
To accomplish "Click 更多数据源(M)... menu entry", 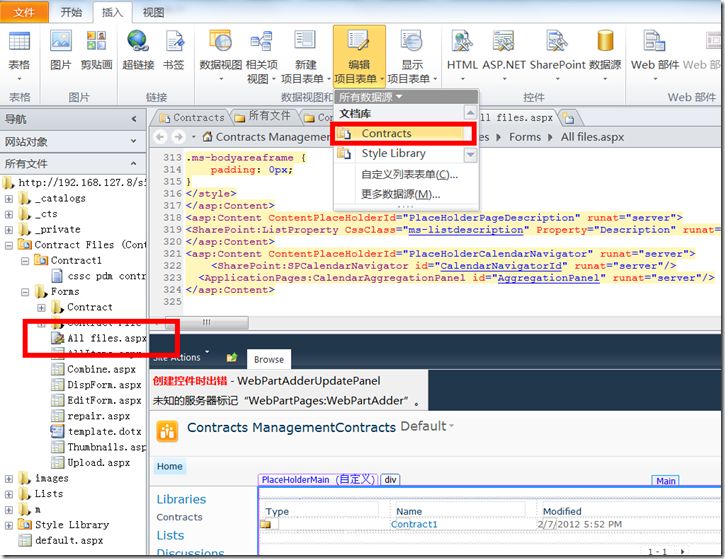I will (400, 194).
